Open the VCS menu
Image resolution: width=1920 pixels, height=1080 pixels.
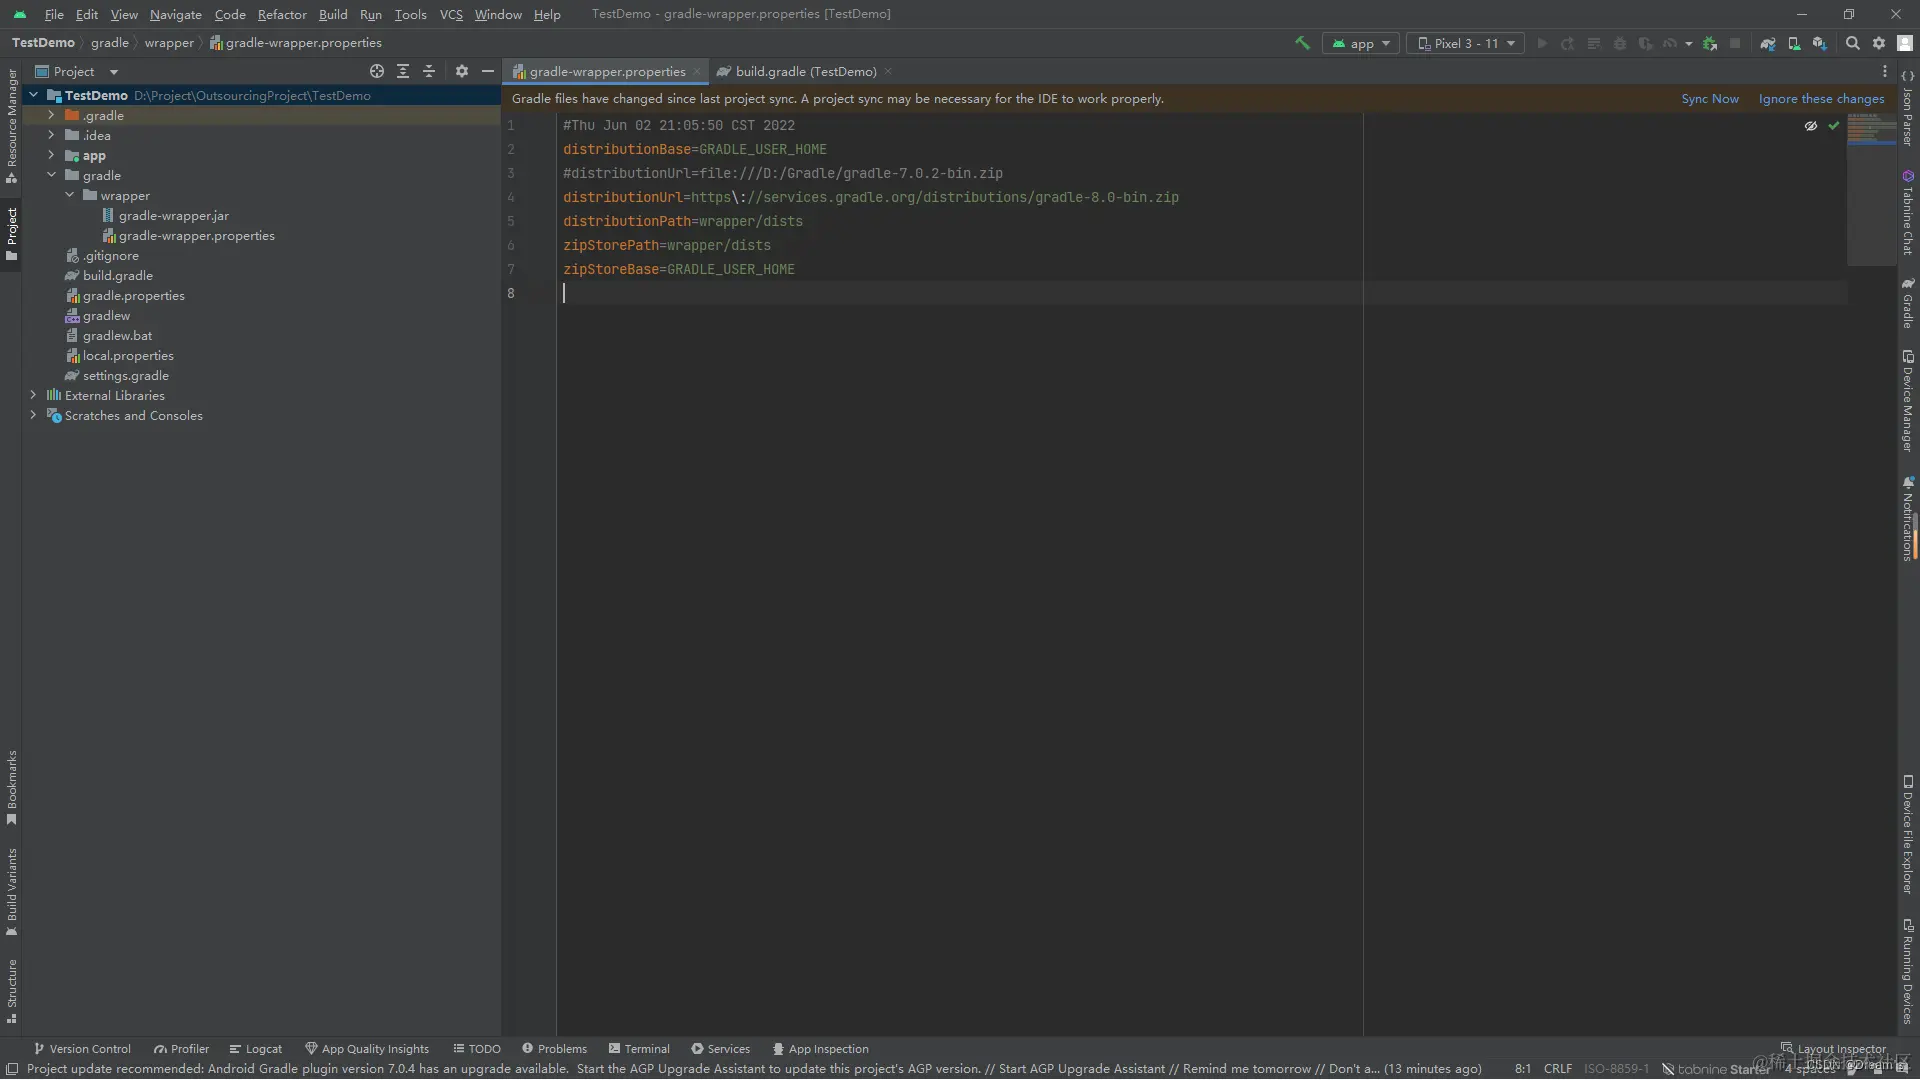451,14
